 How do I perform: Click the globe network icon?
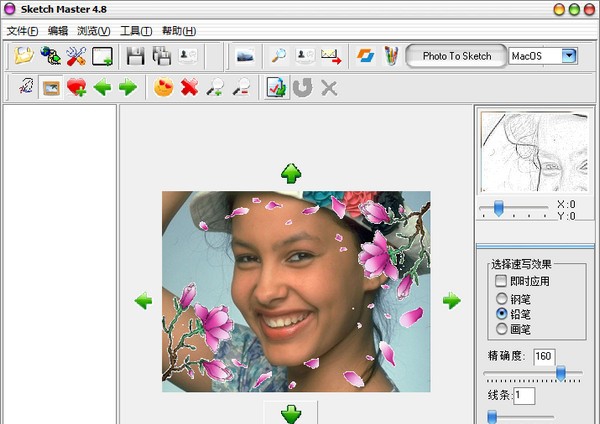[x=51, y=56]
